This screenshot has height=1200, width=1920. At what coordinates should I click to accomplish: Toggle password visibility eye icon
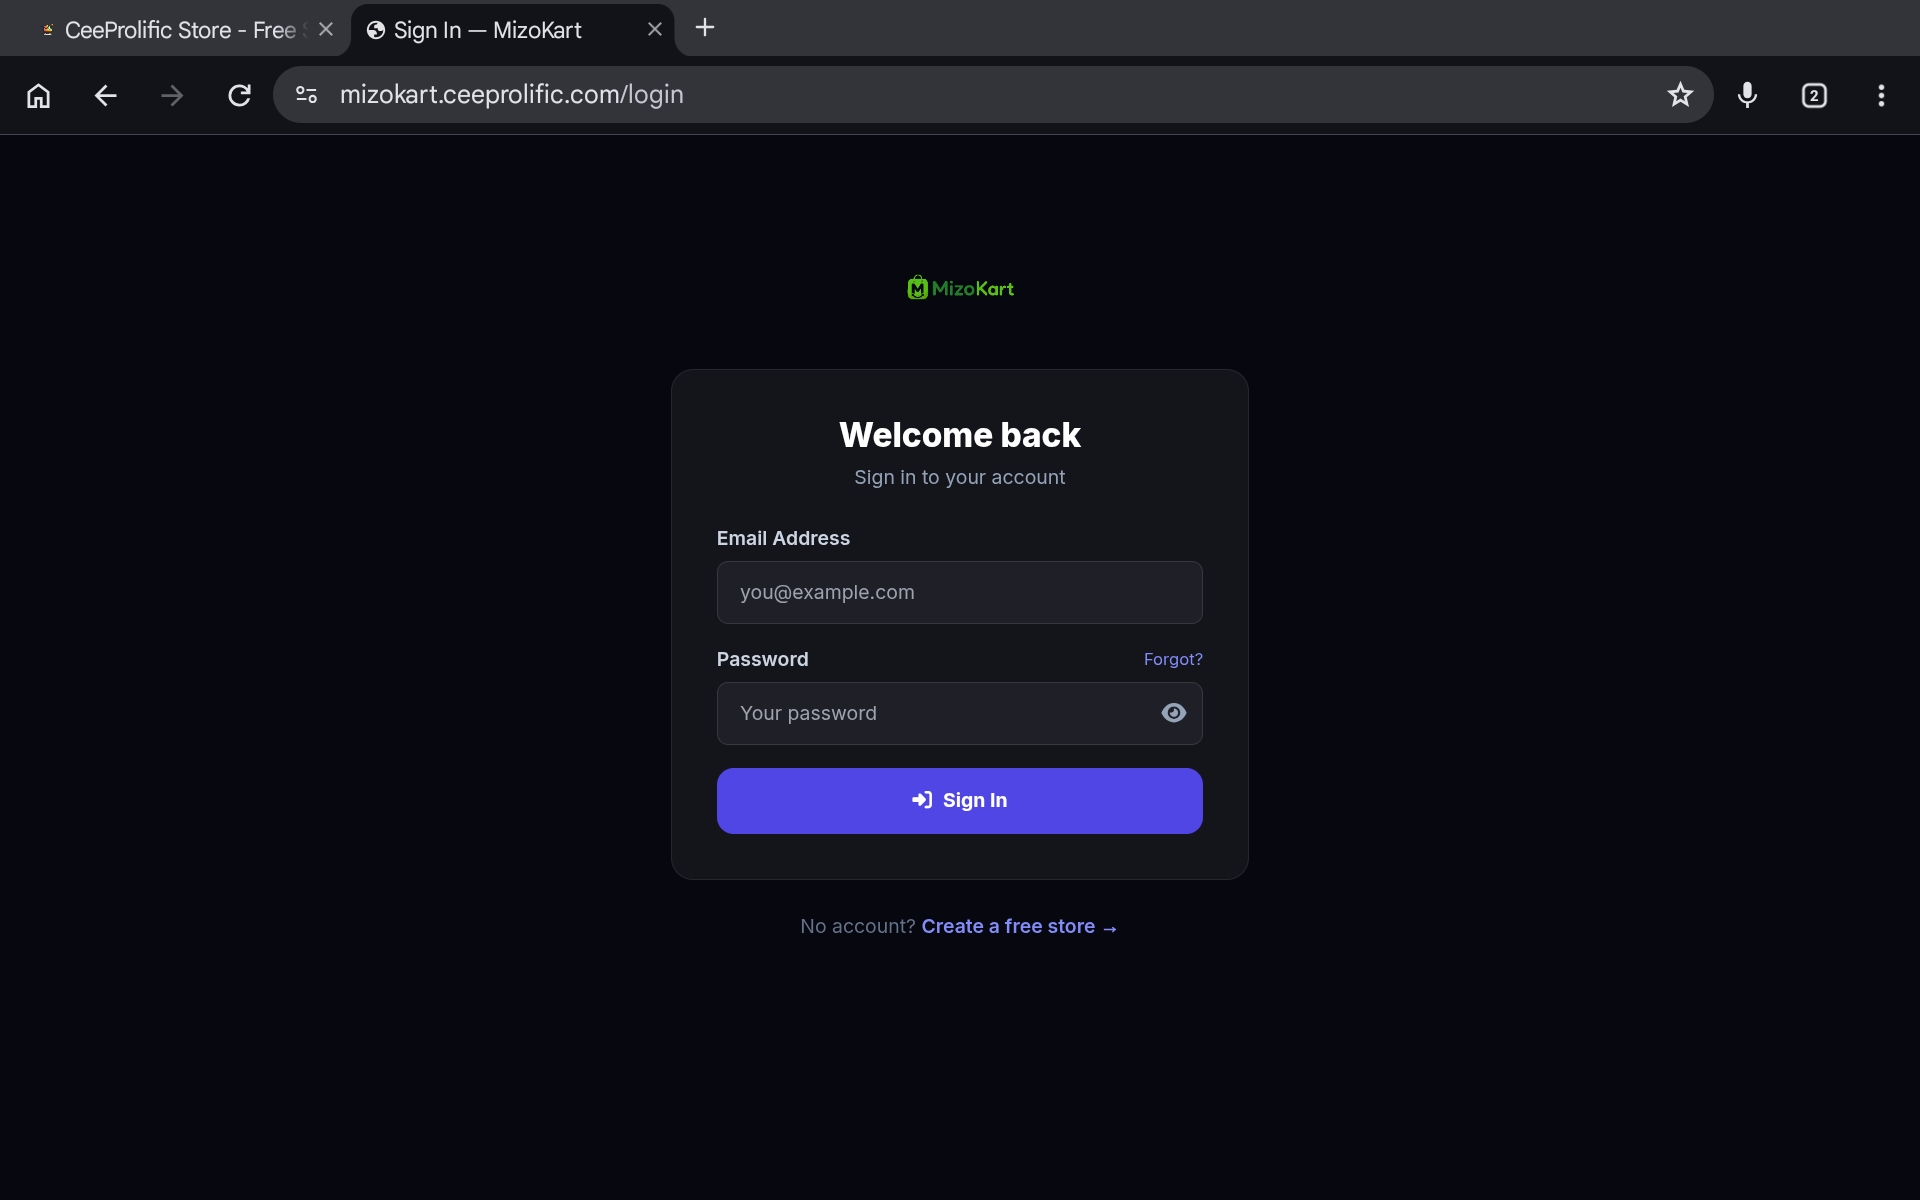pos(1174,713)
